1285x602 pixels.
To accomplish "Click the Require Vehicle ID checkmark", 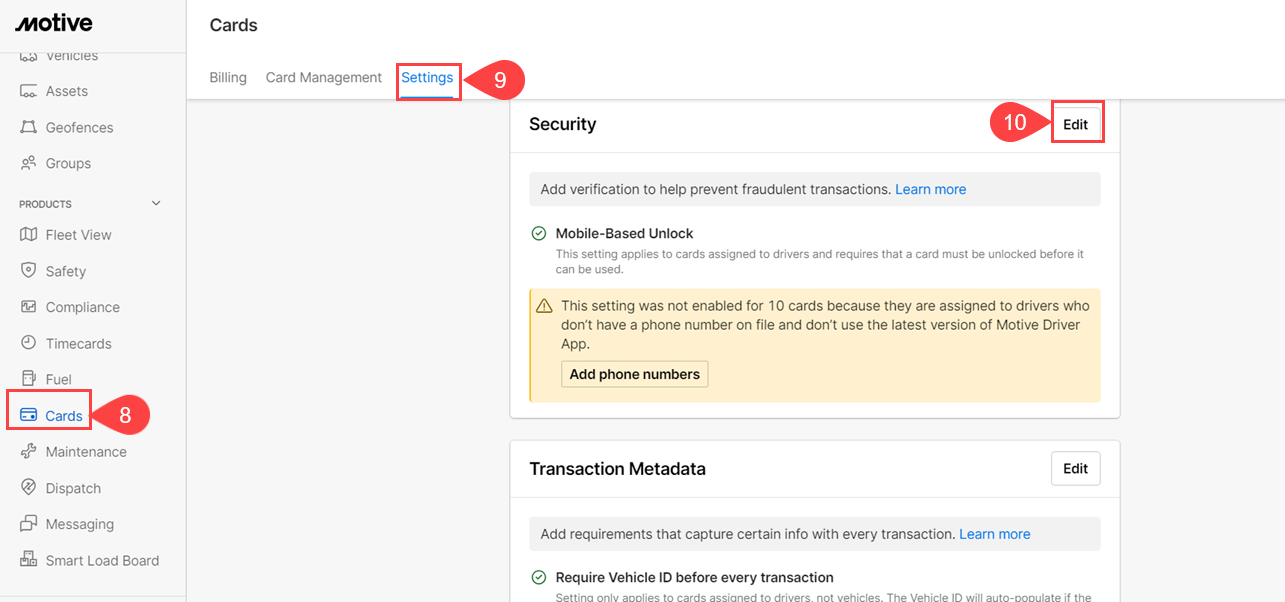I will (x=539, y=577).
